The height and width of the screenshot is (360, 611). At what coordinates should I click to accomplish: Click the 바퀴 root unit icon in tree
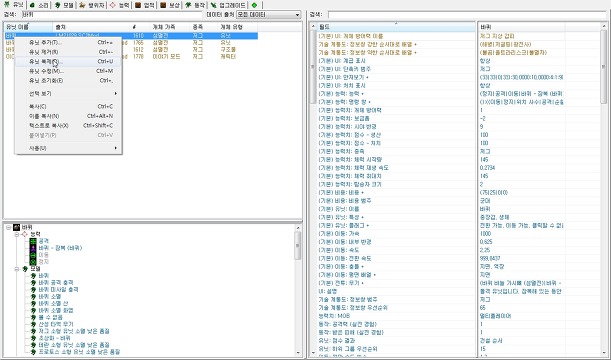[16, 227]
